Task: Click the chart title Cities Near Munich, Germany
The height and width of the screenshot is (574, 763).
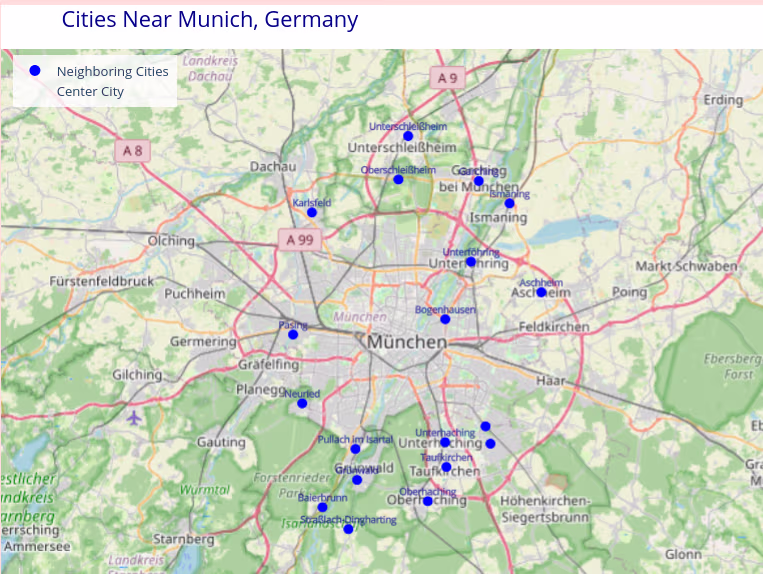Action: click(210, 19)
